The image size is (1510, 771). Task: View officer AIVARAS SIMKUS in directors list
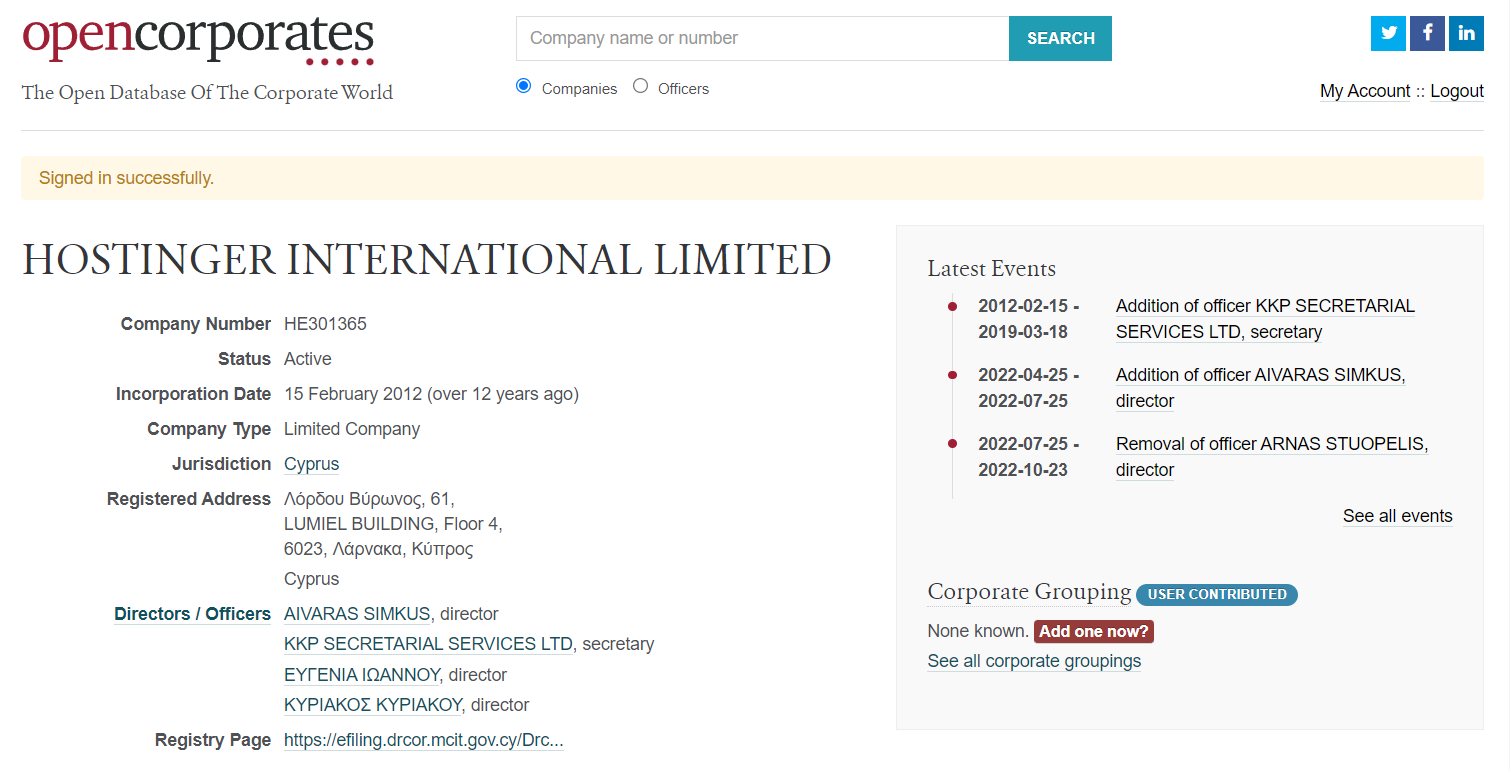click(x=357, y=614)
